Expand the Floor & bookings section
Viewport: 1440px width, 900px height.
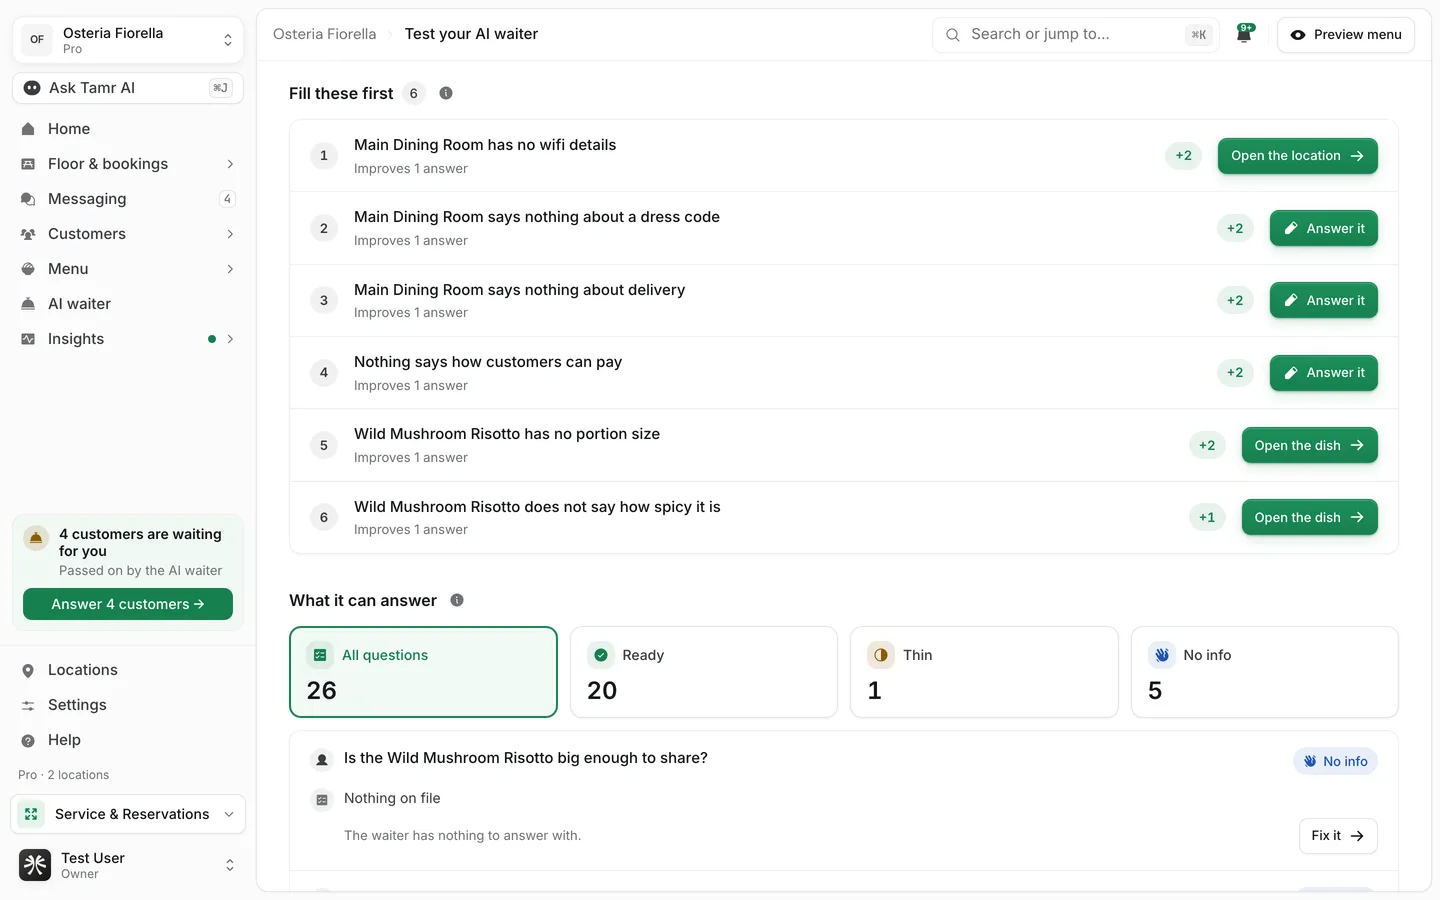230,164
